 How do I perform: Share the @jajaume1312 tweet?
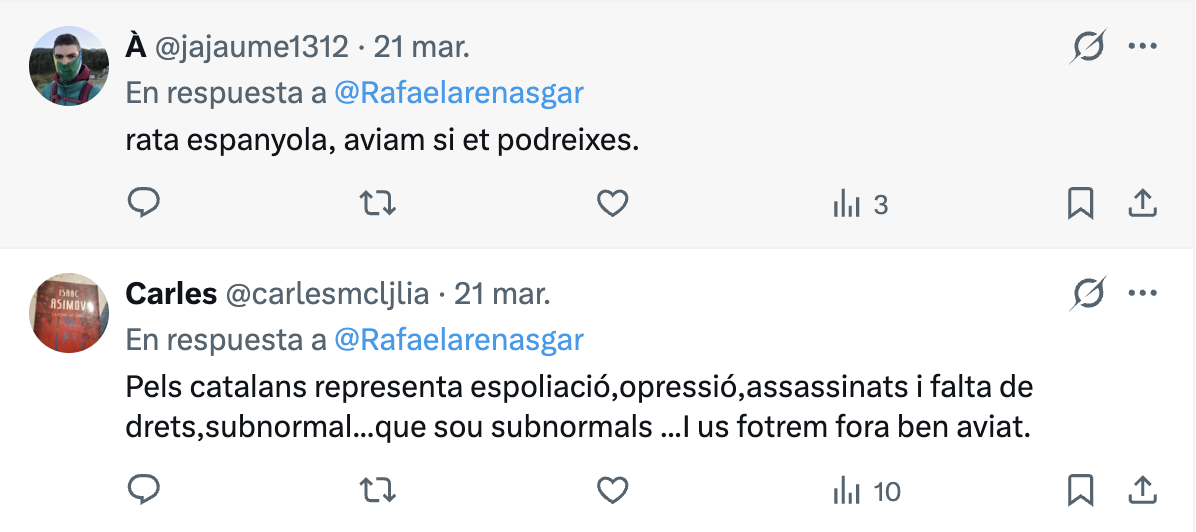[1142, 204]
